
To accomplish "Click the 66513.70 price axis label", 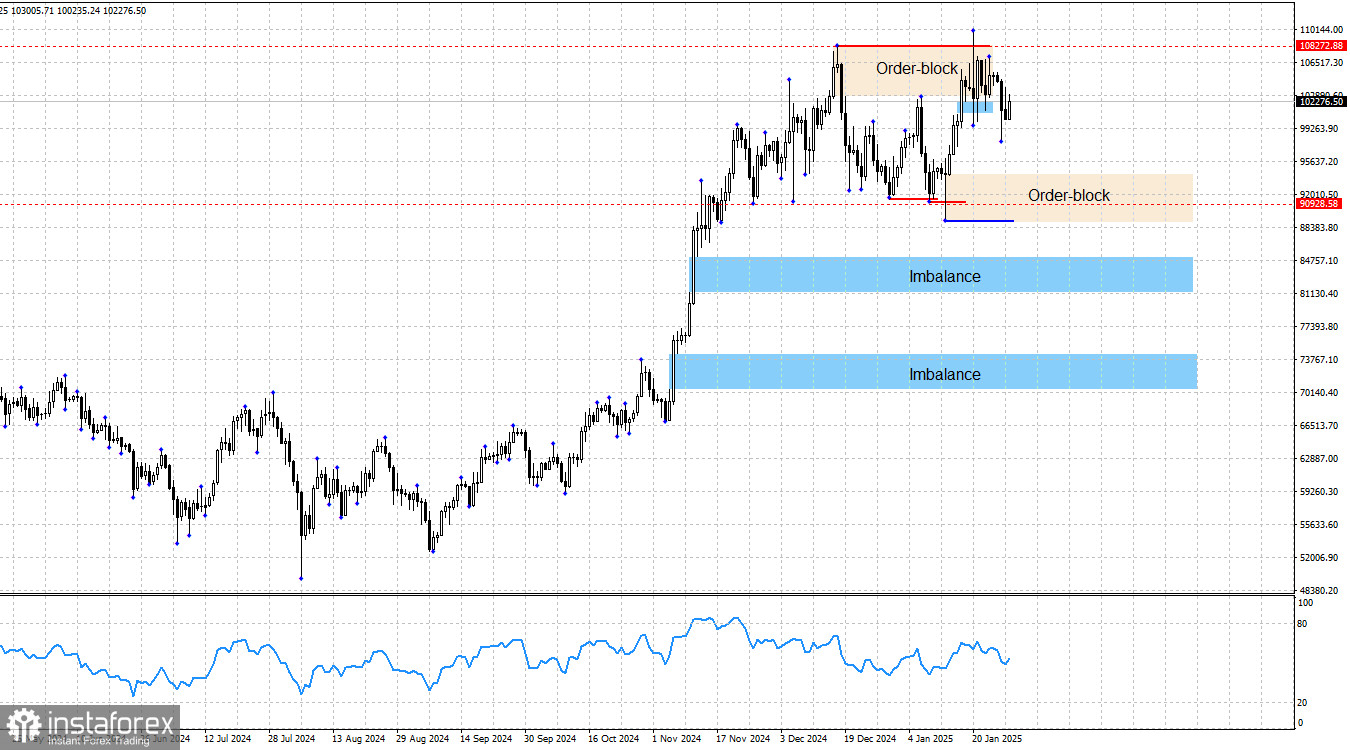I will point(1320,426).
